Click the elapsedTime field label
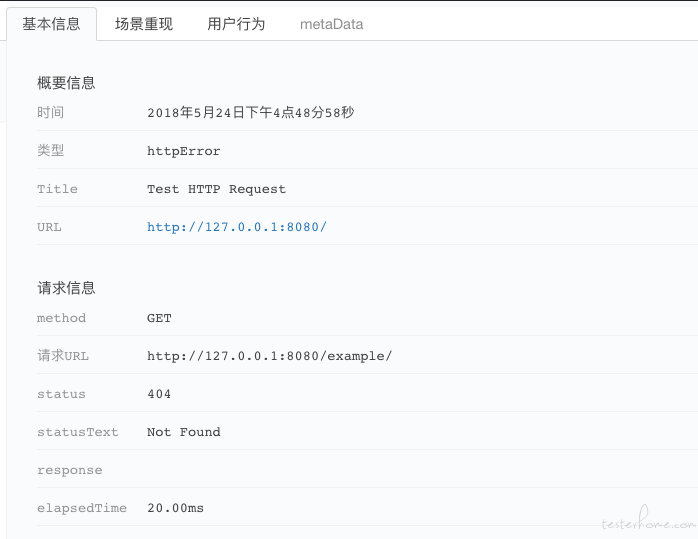 (81, 508)
